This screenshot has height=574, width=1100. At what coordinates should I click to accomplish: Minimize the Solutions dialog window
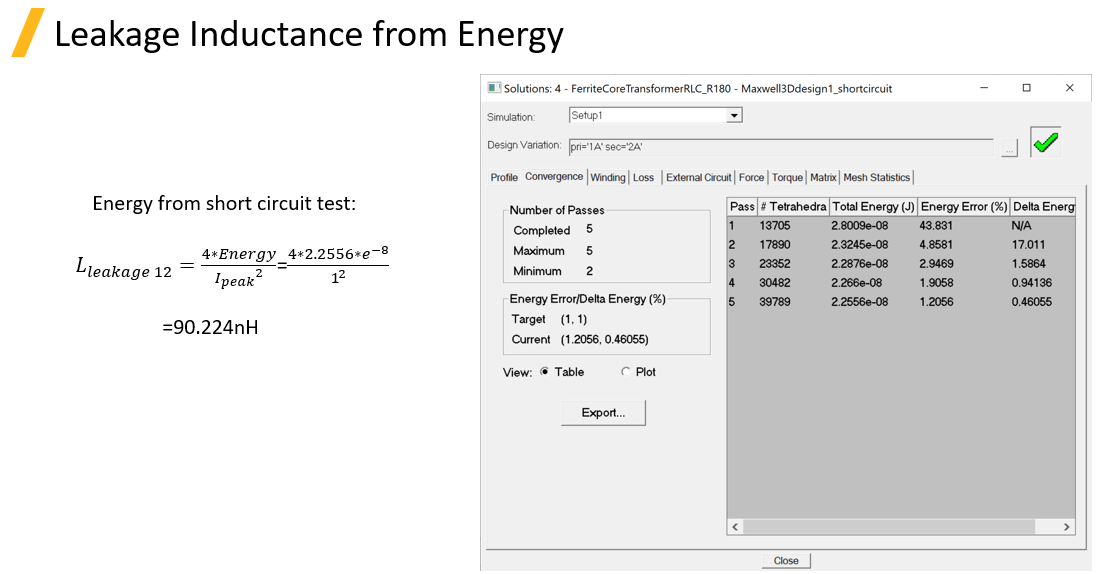982,88
